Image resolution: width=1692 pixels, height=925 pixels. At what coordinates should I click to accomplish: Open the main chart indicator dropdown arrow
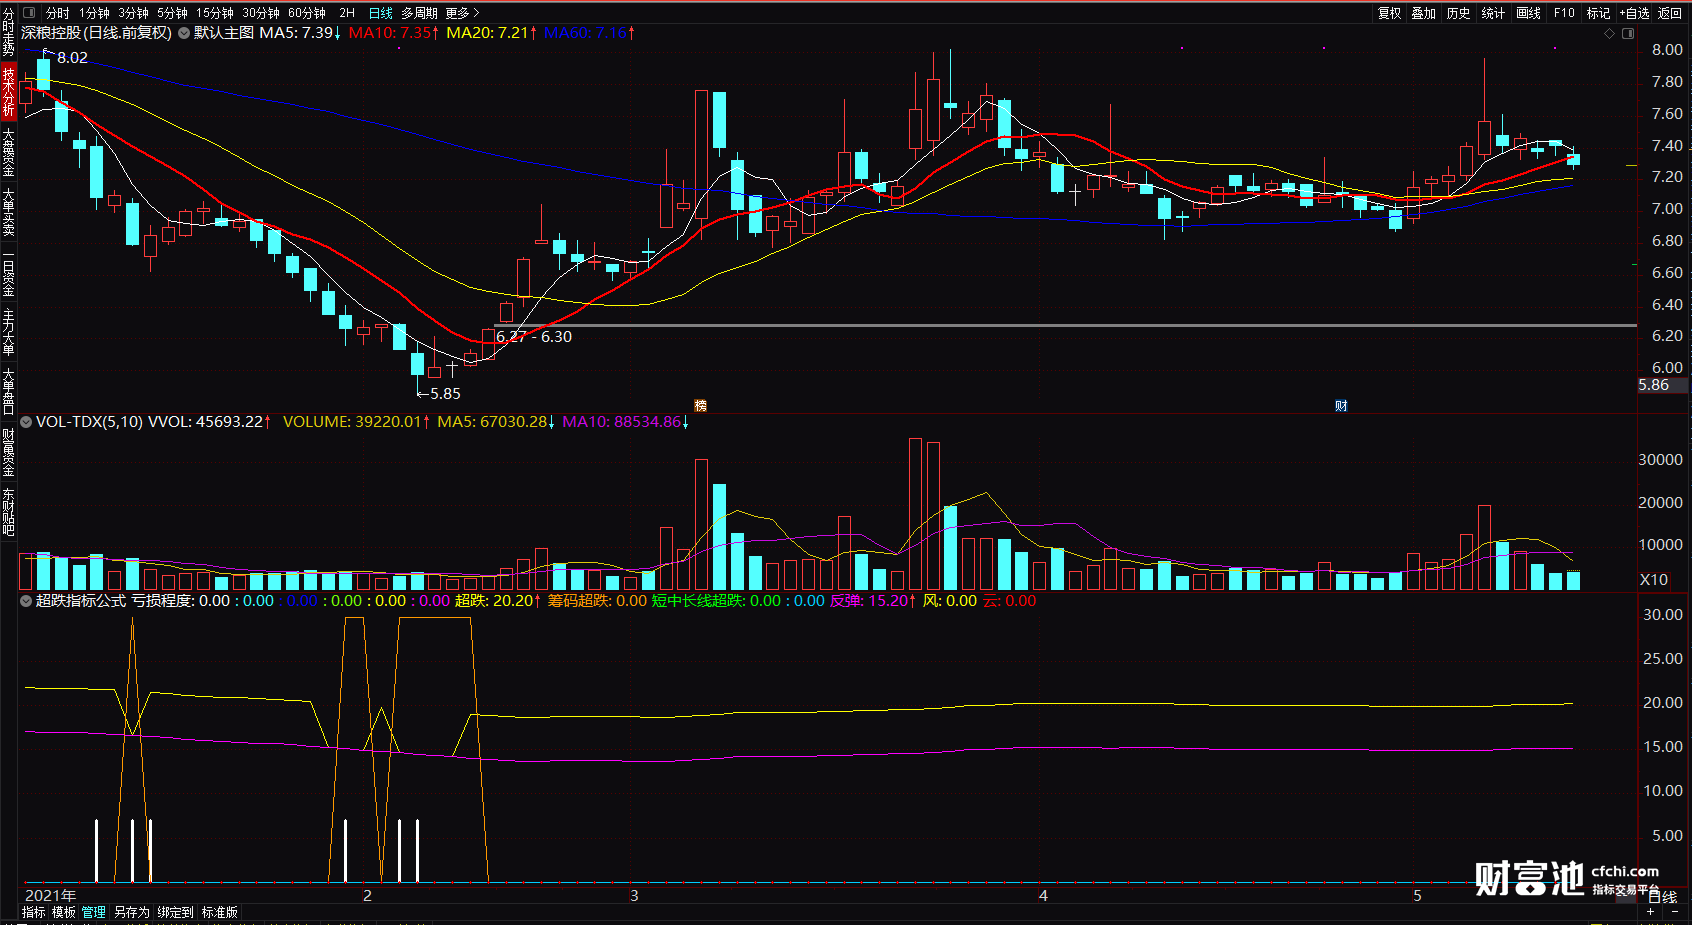184,33
